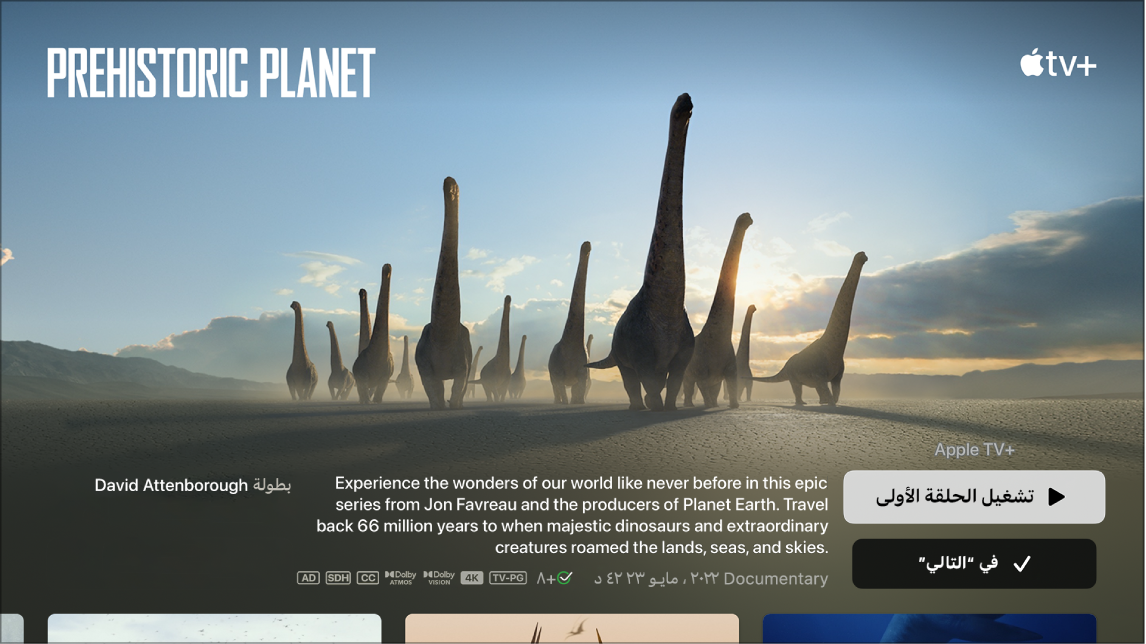The image size is (1146, 644).
Task: Toggle the Up Next checkmark button
Action: [x=974, y=564]
